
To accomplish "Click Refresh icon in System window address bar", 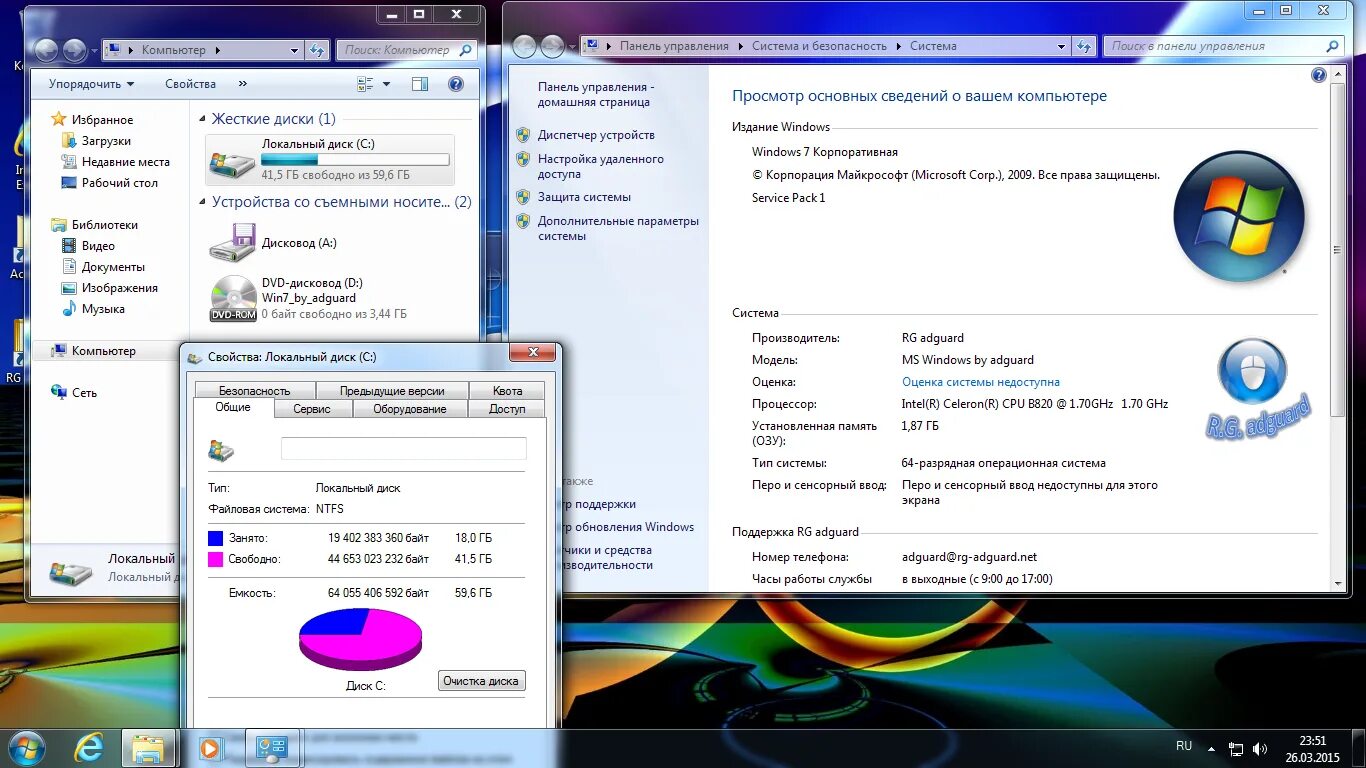I will coord(1084,46).
